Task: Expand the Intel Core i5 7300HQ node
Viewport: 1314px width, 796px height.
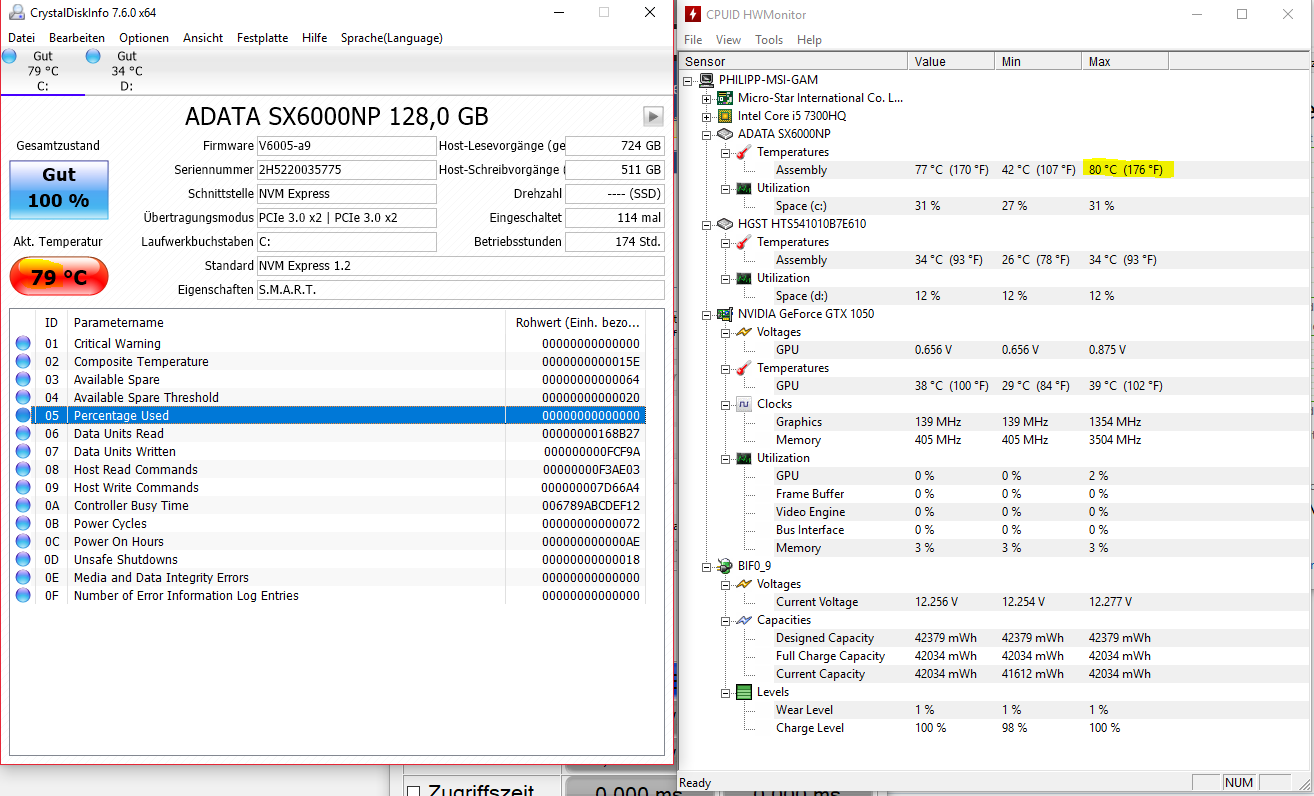Action: (707, 116)
